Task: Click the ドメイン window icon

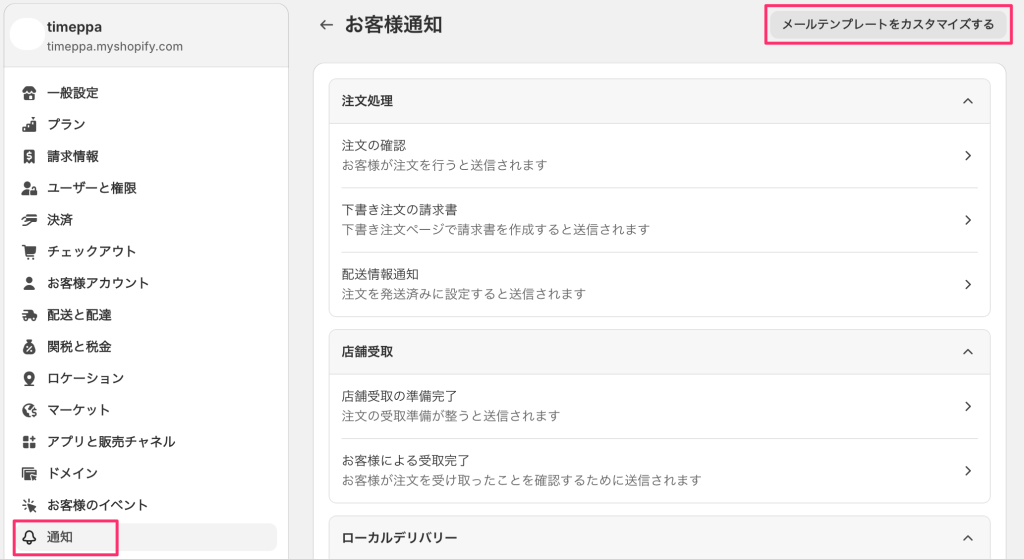Action: click(x=29, y=473)
